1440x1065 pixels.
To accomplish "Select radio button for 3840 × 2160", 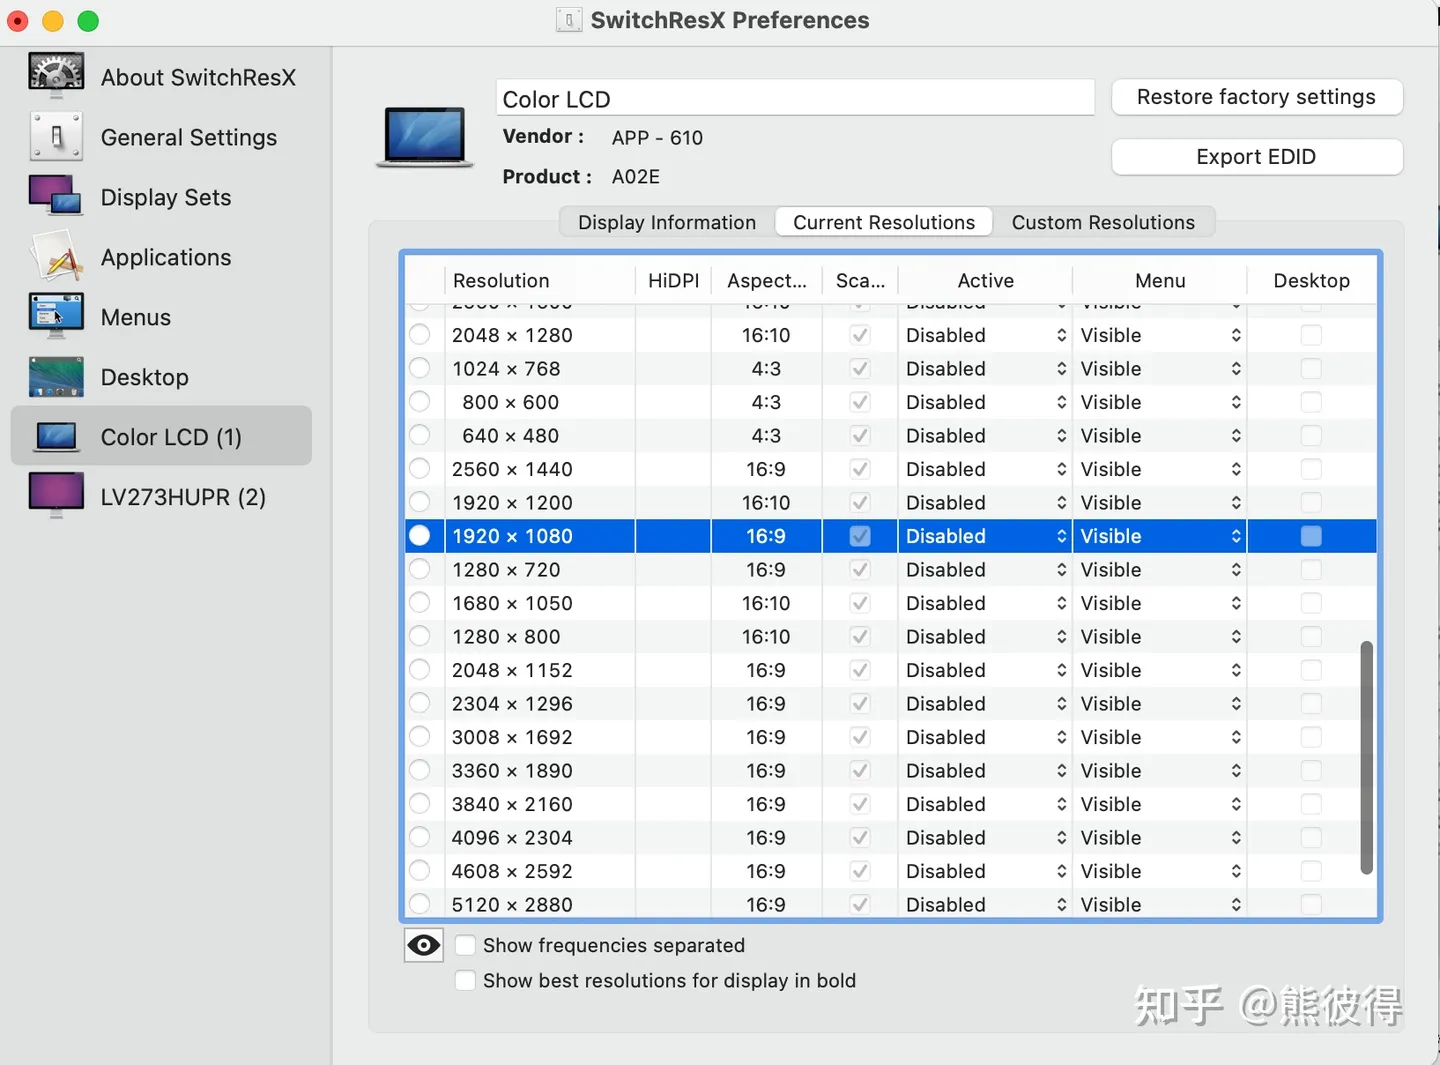I will point(420,804).
